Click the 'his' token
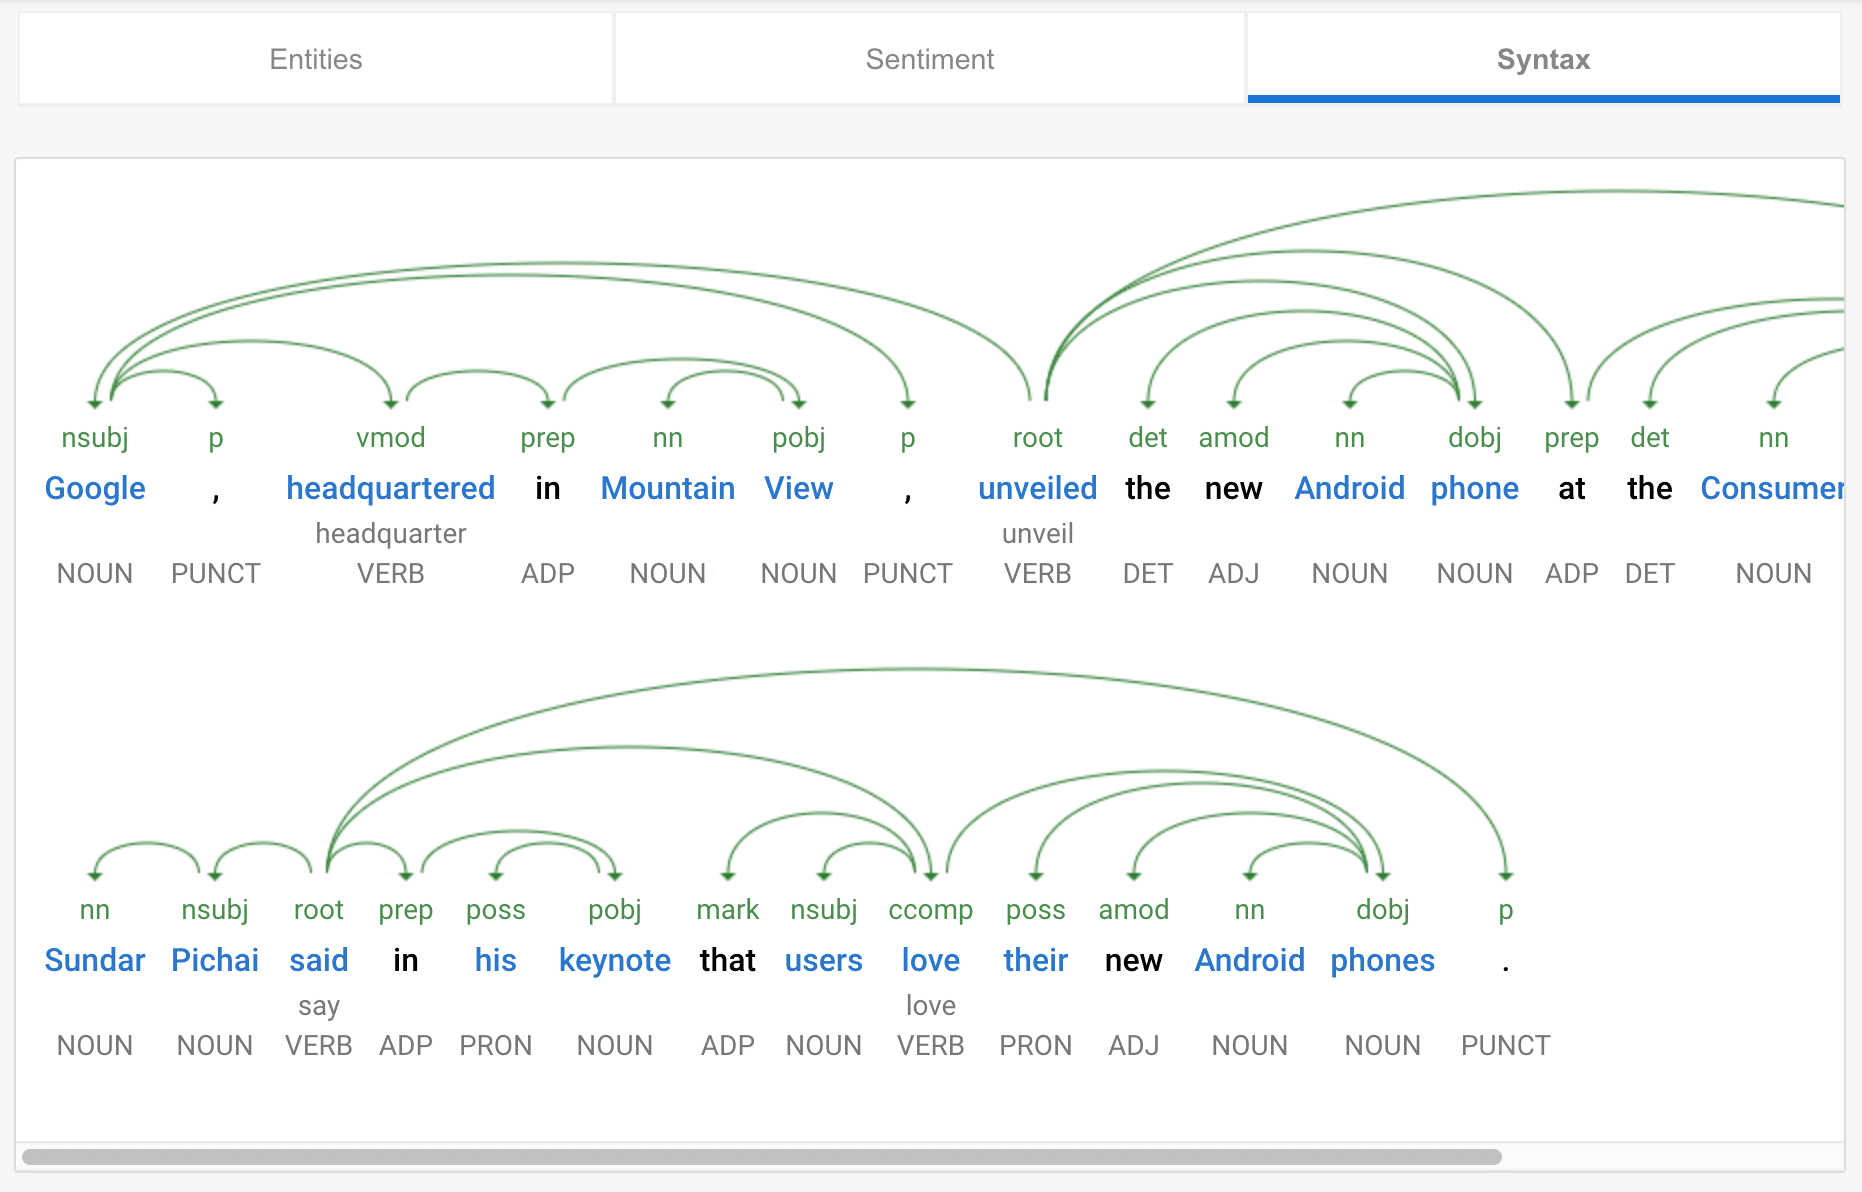1862x1192 pixels. [x=495, y=960]
